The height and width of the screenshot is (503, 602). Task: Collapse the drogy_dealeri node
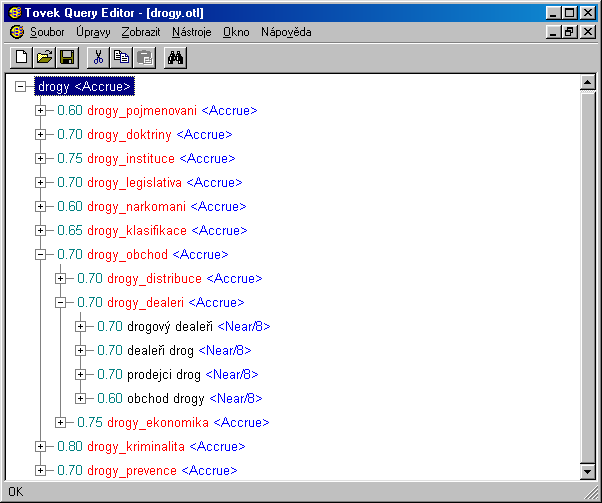60,303
